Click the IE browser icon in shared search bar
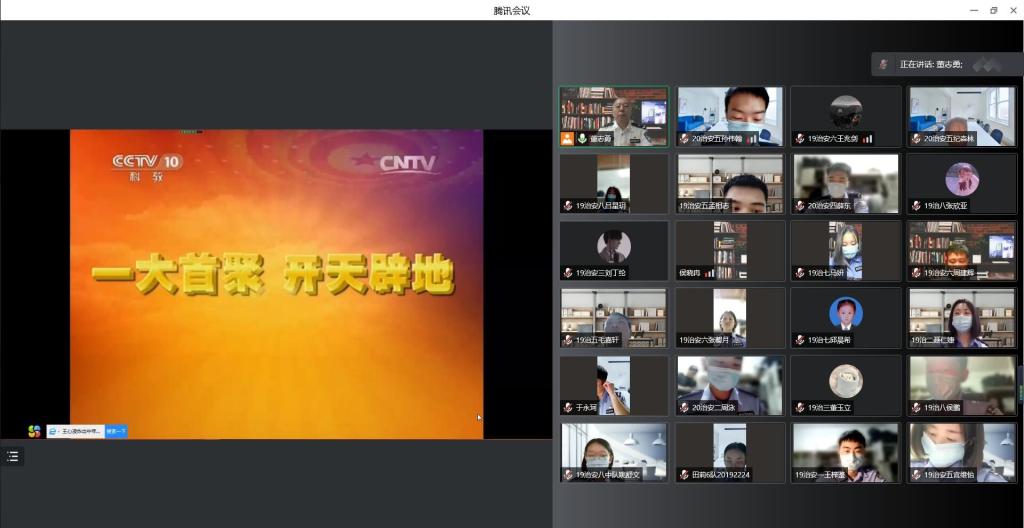1024x528 pixels. [52, 432]
